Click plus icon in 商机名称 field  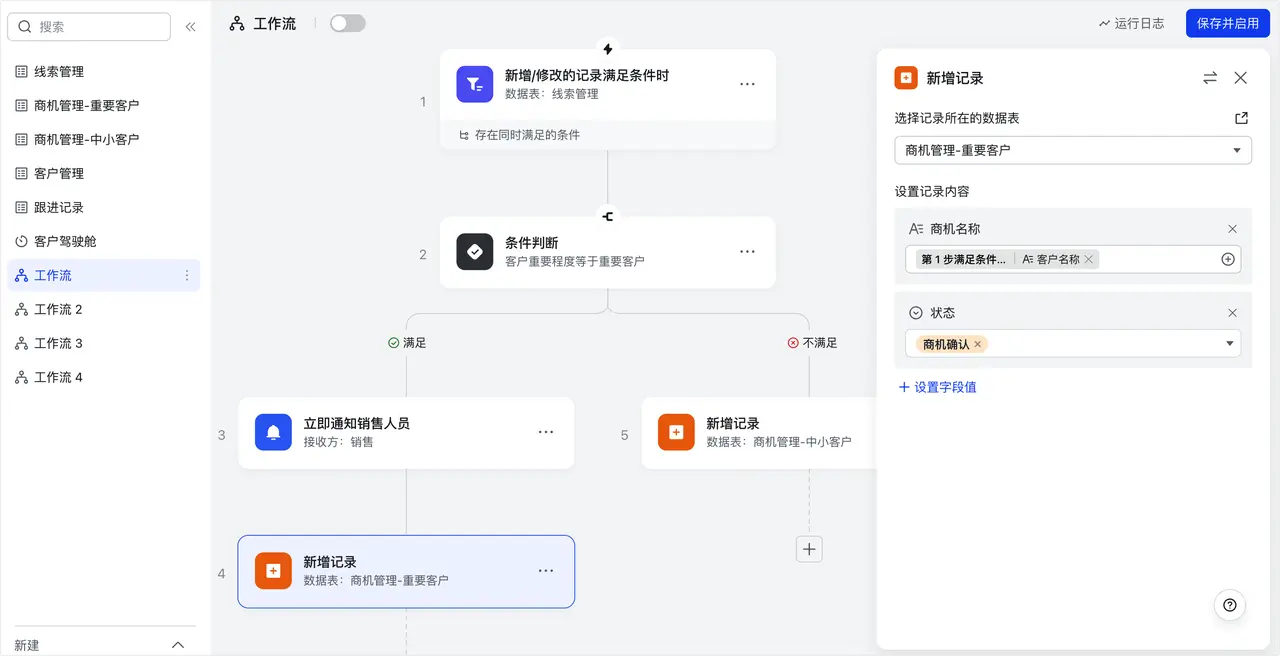tap(1228, 259)
